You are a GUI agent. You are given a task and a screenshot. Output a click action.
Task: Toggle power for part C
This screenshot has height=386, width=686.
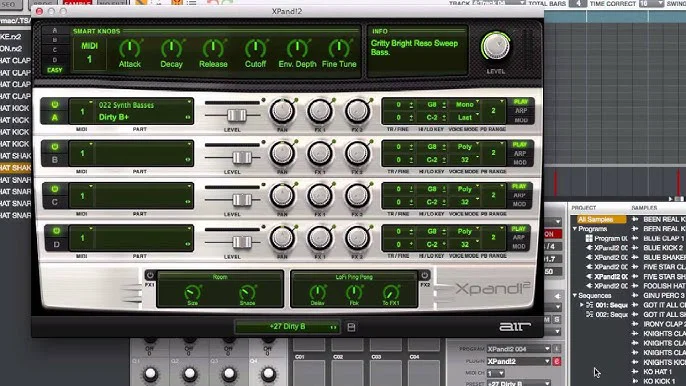(55, 189)
